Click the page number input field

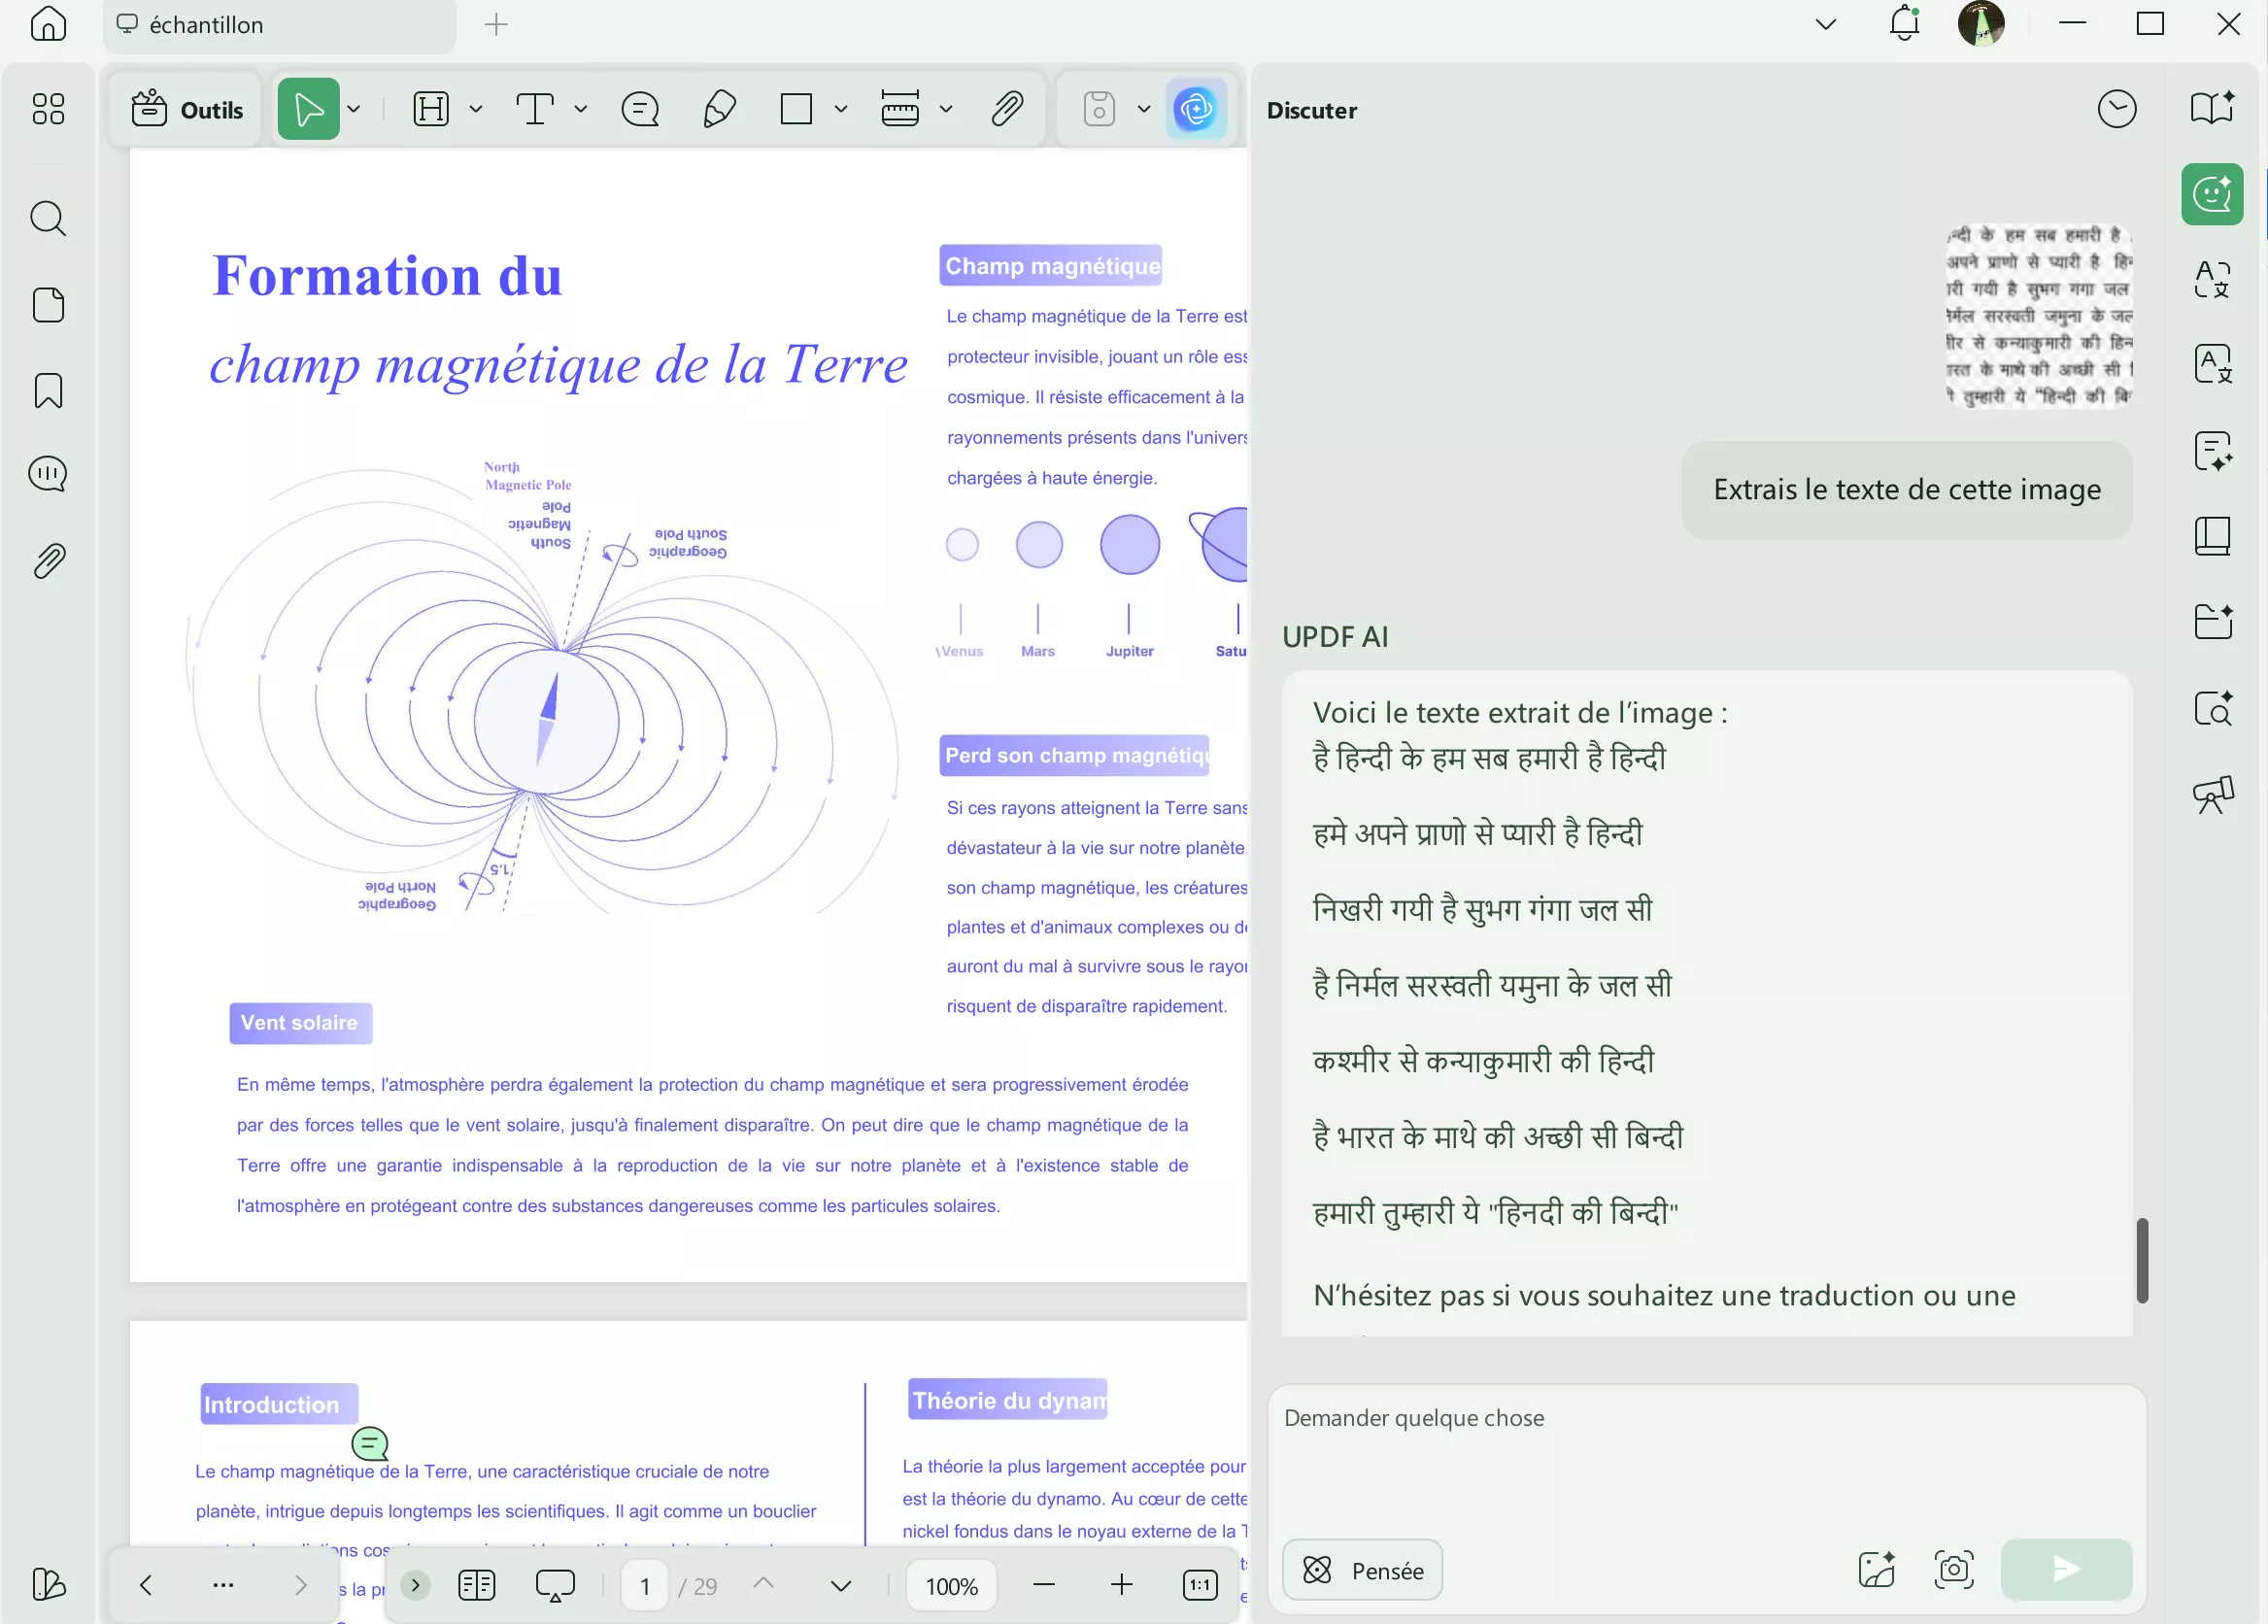click(644, 1585)
